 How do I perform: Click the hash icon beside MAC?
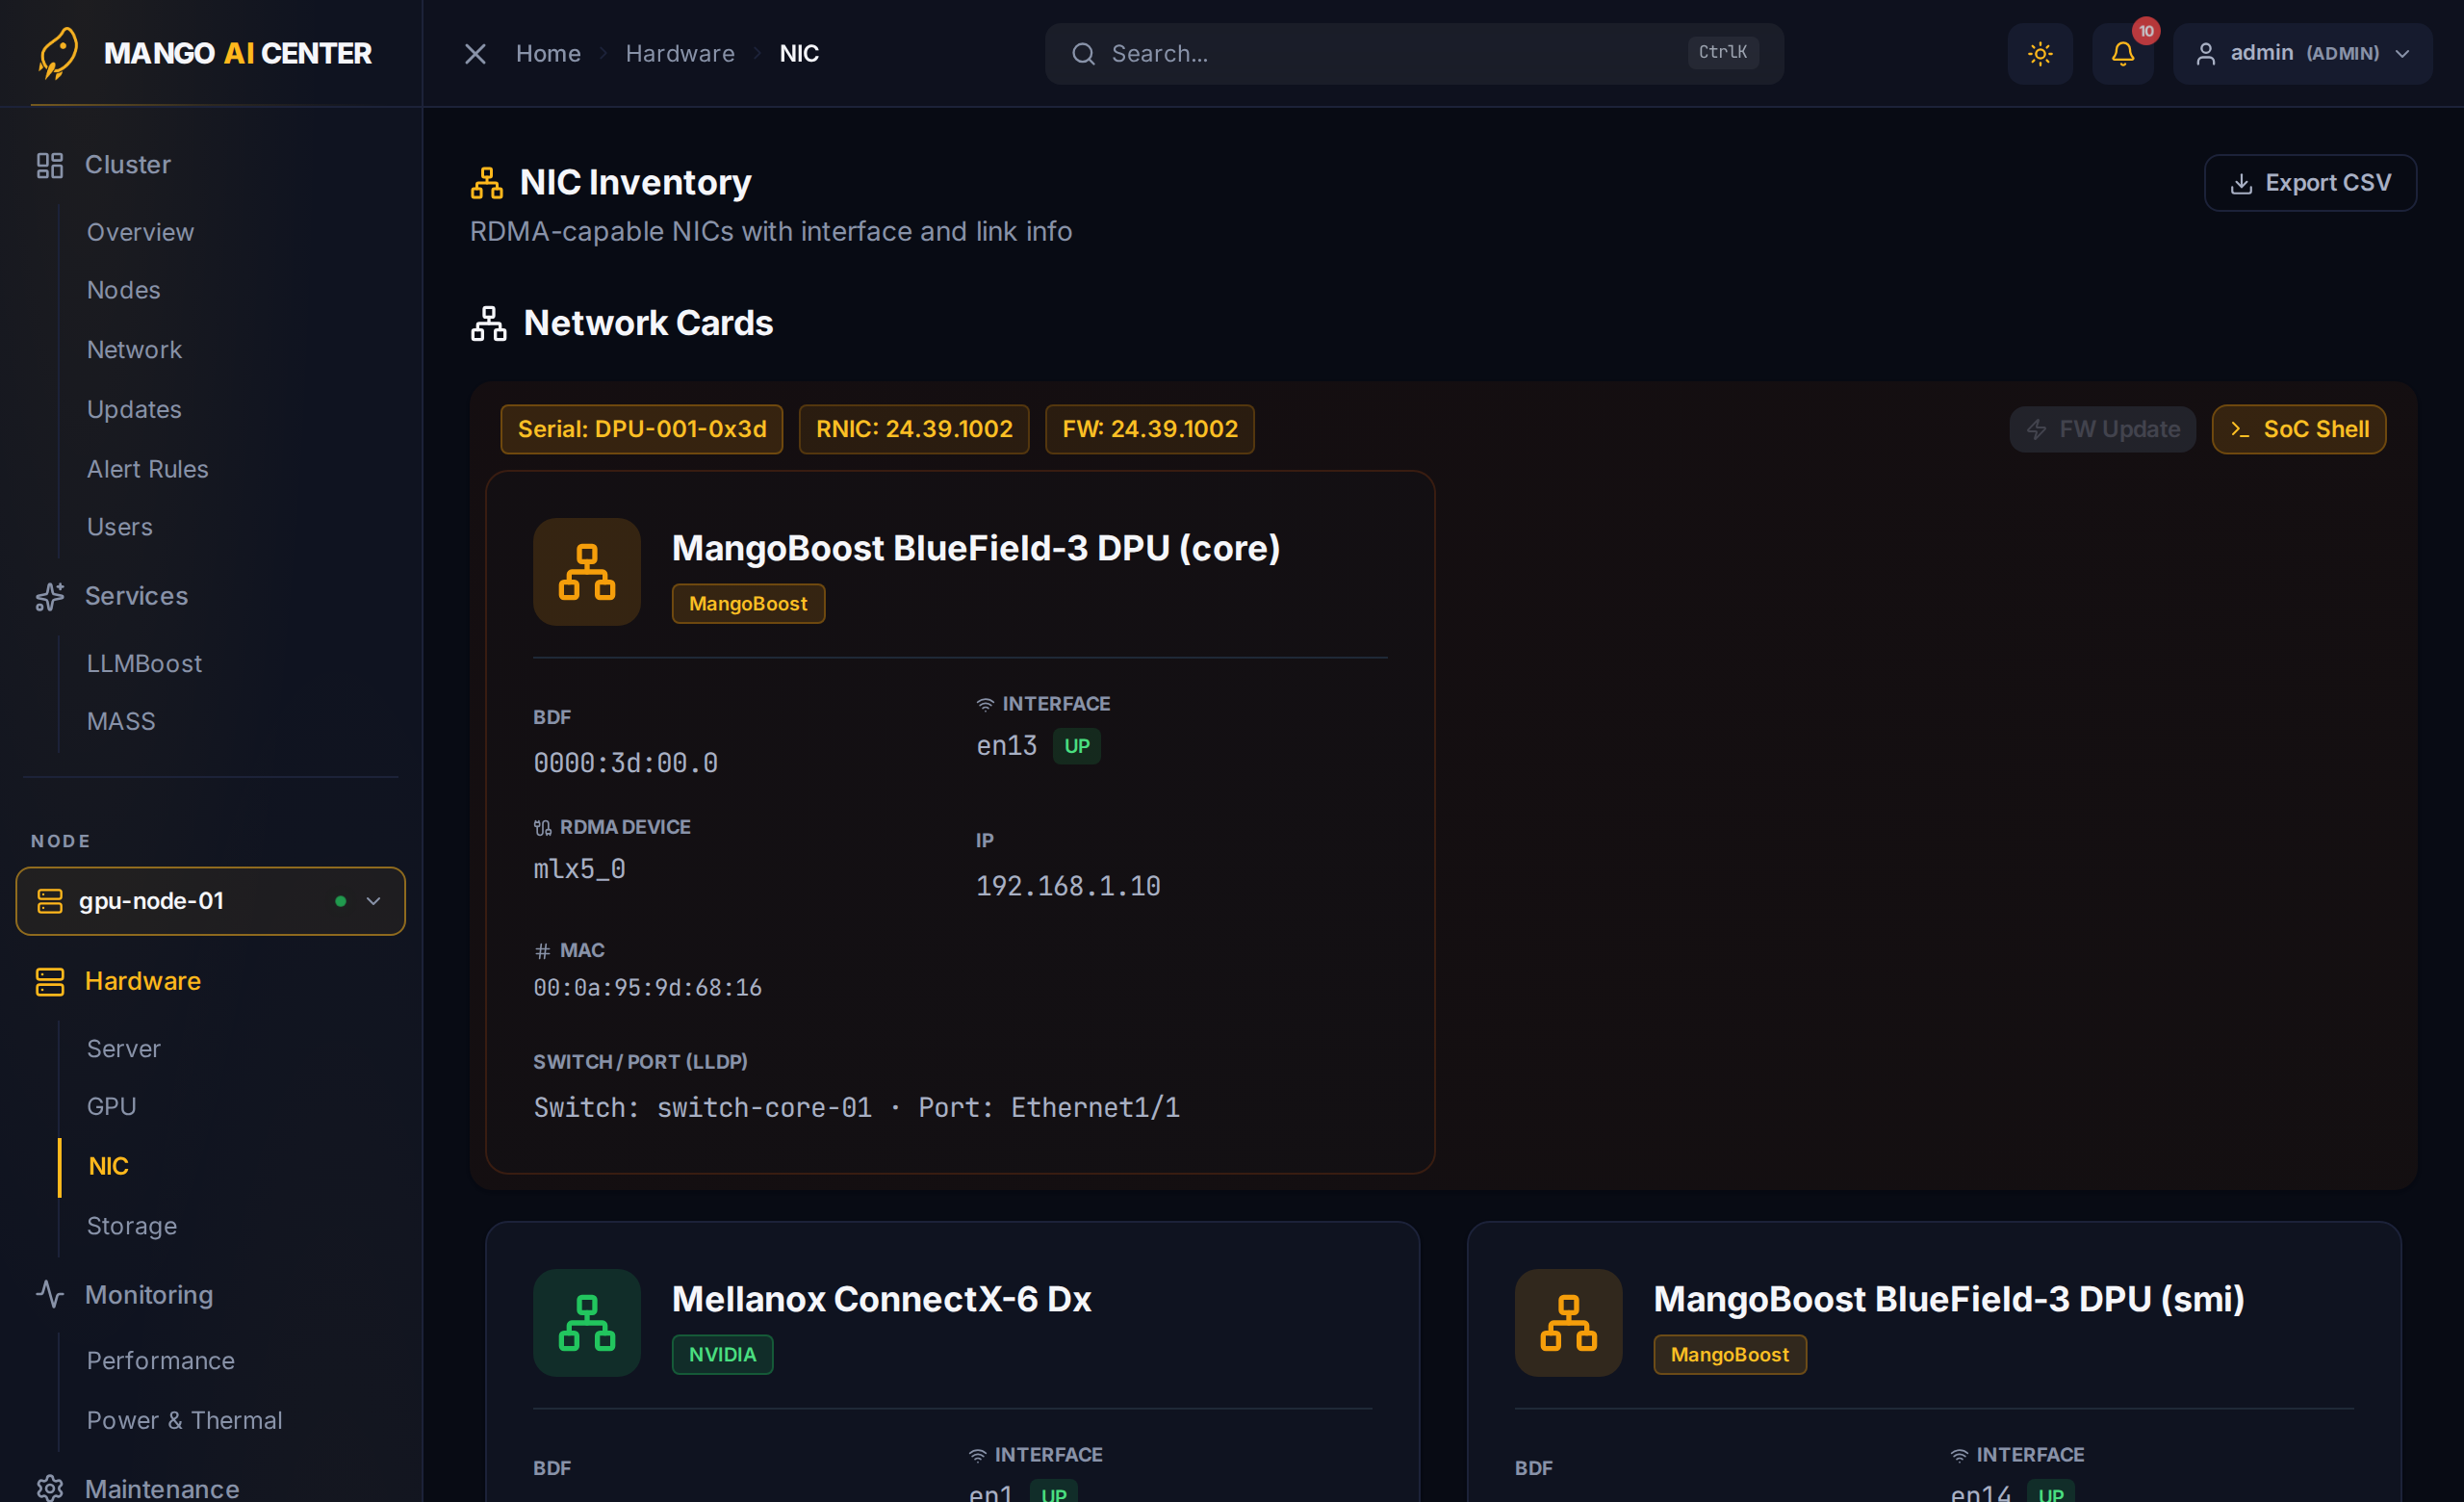coord(542,951)
